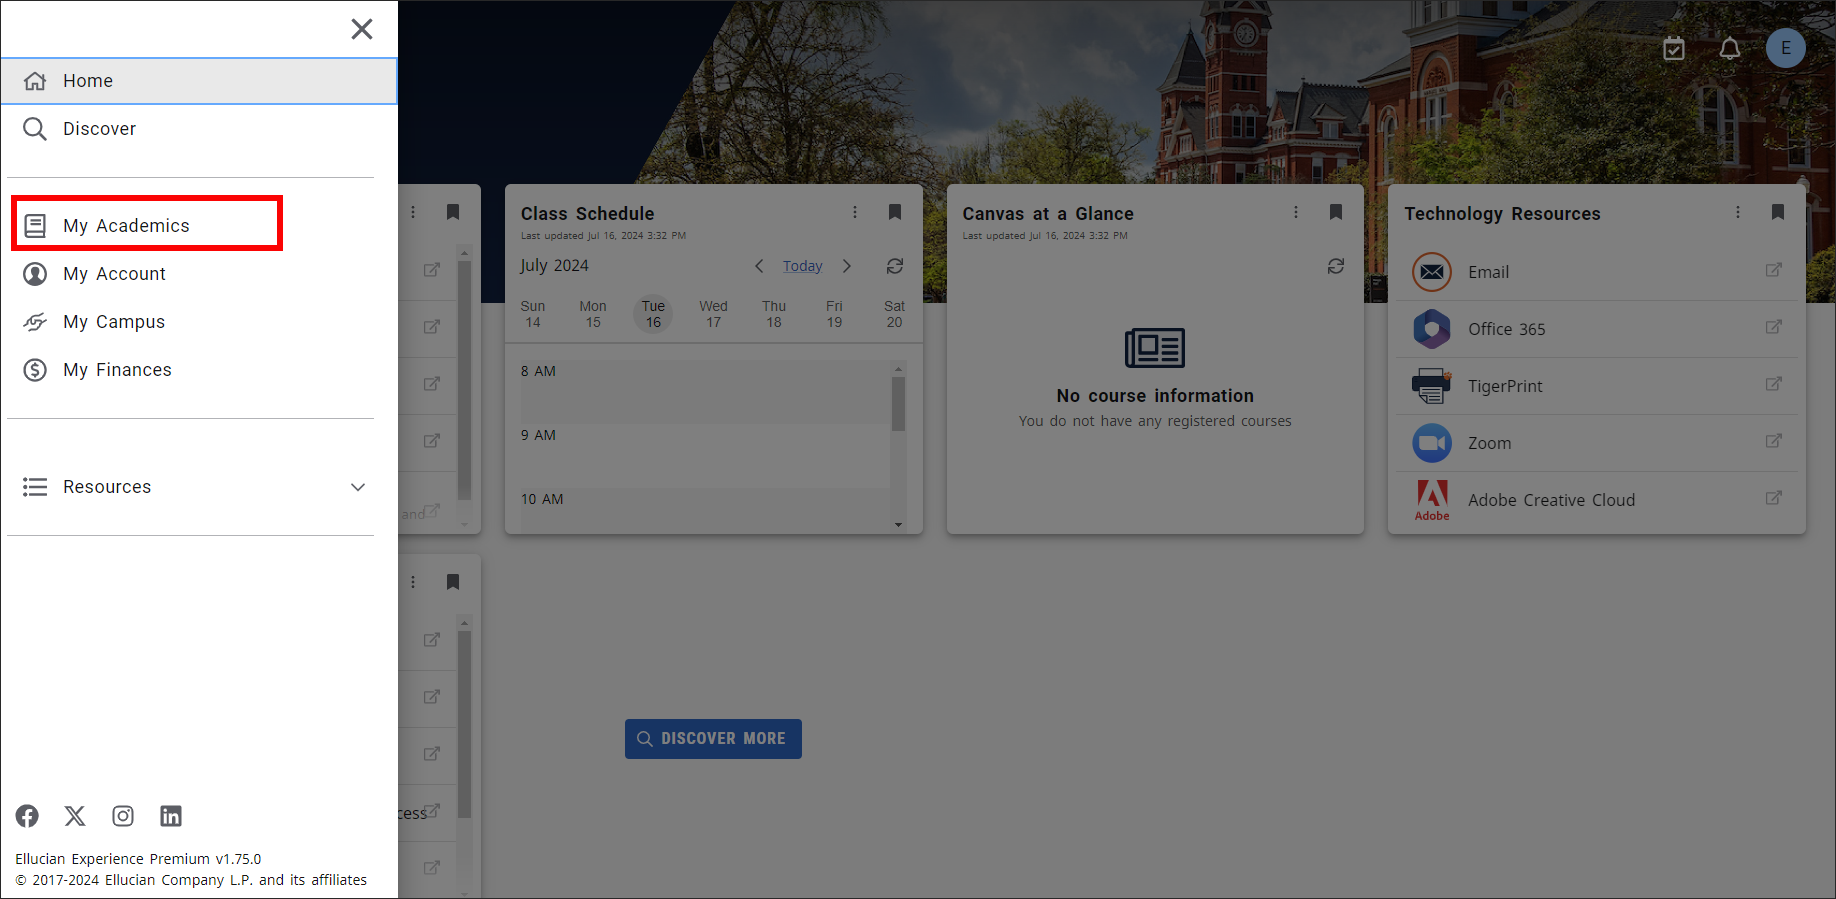Open the notifications bell

1729,48
